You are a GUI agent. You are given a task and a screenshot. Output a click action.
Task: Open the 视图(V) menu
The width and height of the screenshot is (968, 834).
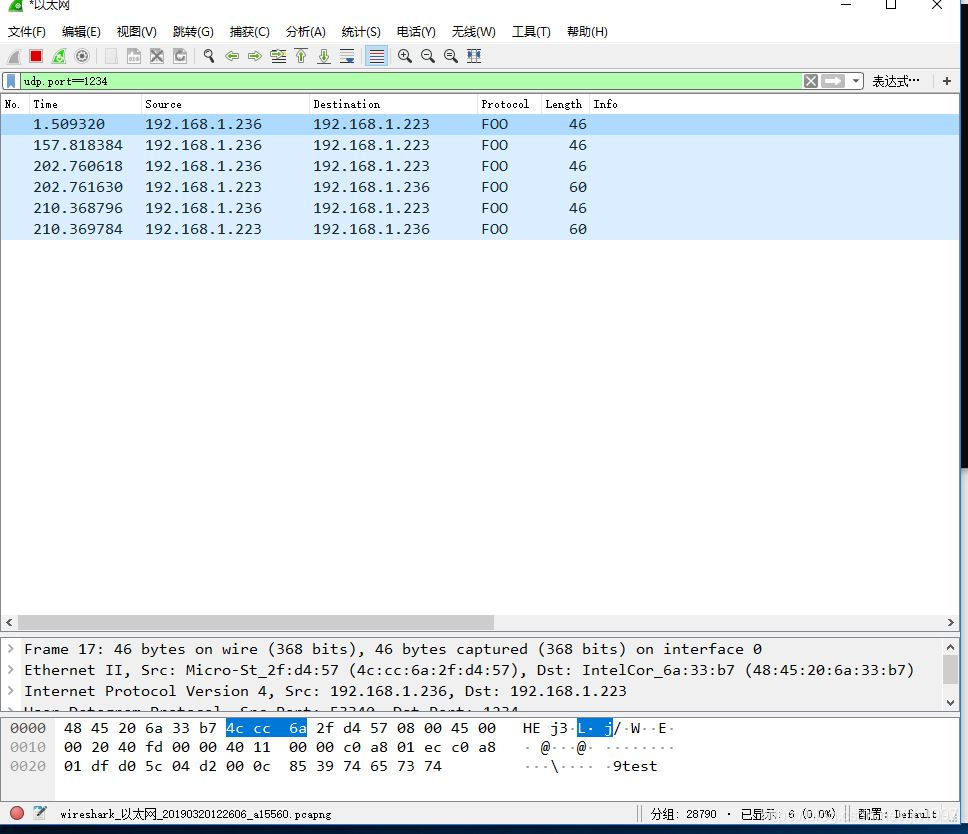click(x=136, y=31)
